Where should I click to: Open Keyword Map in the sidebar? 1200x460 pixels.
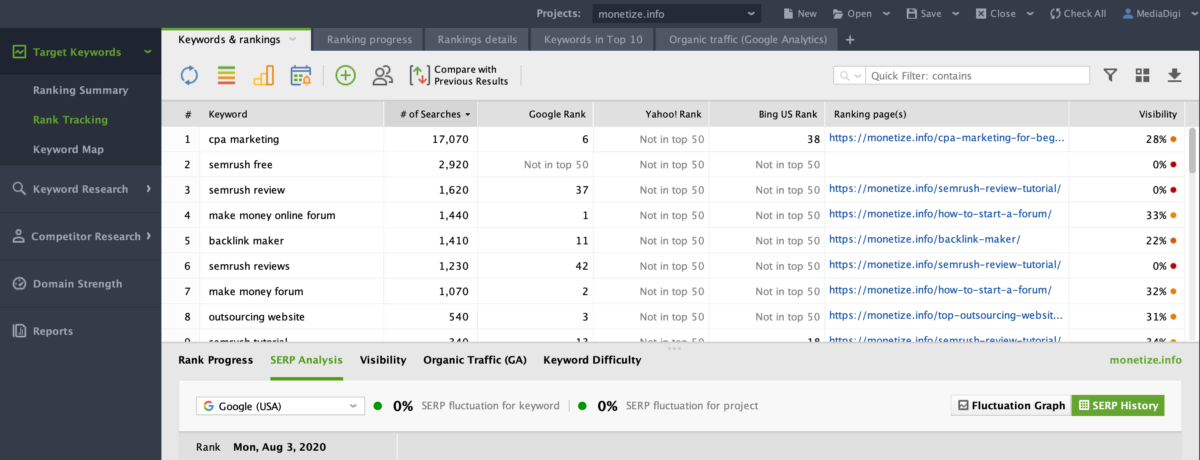68,150
